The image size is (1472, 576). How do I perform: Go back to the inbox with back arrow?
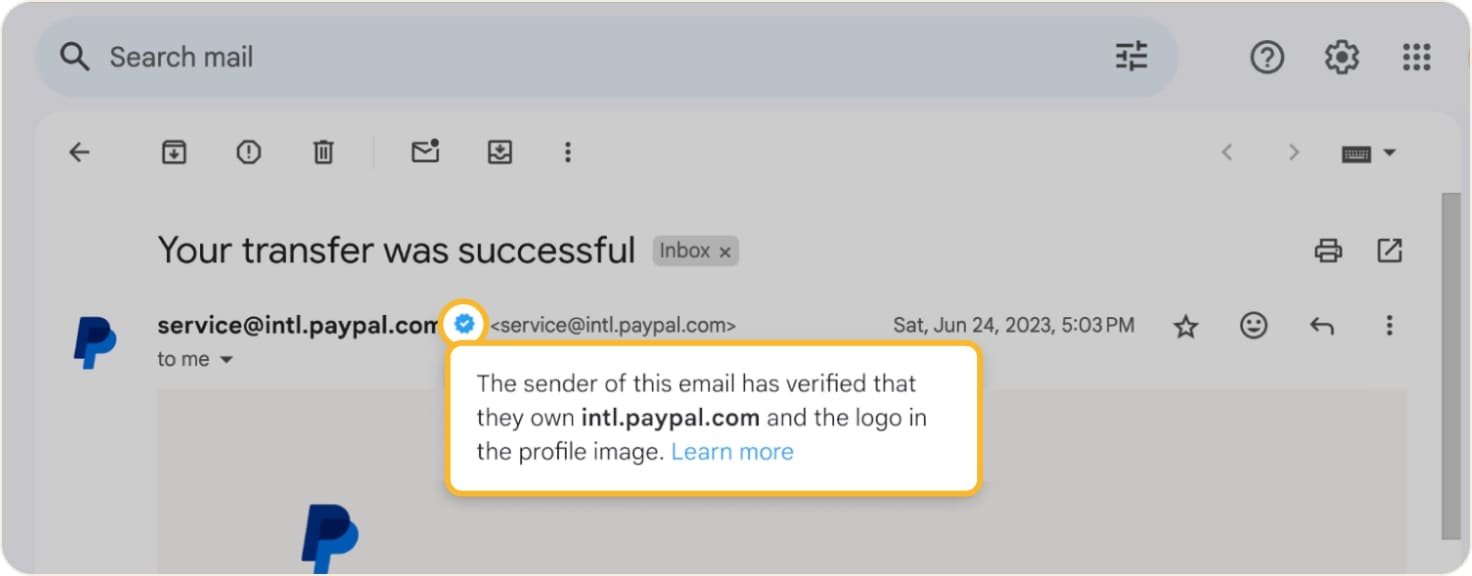(80, 152)
